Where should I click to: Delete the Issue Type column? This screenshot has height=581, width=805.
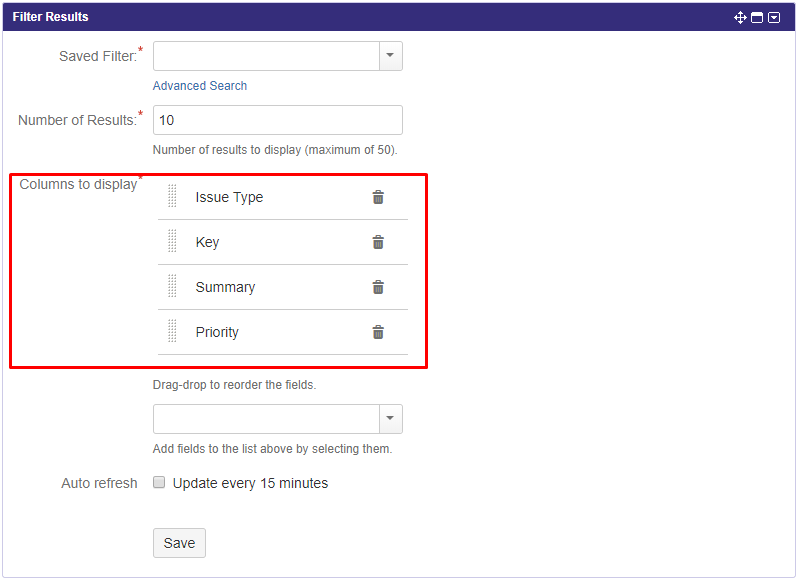click(x=378, y=197)
